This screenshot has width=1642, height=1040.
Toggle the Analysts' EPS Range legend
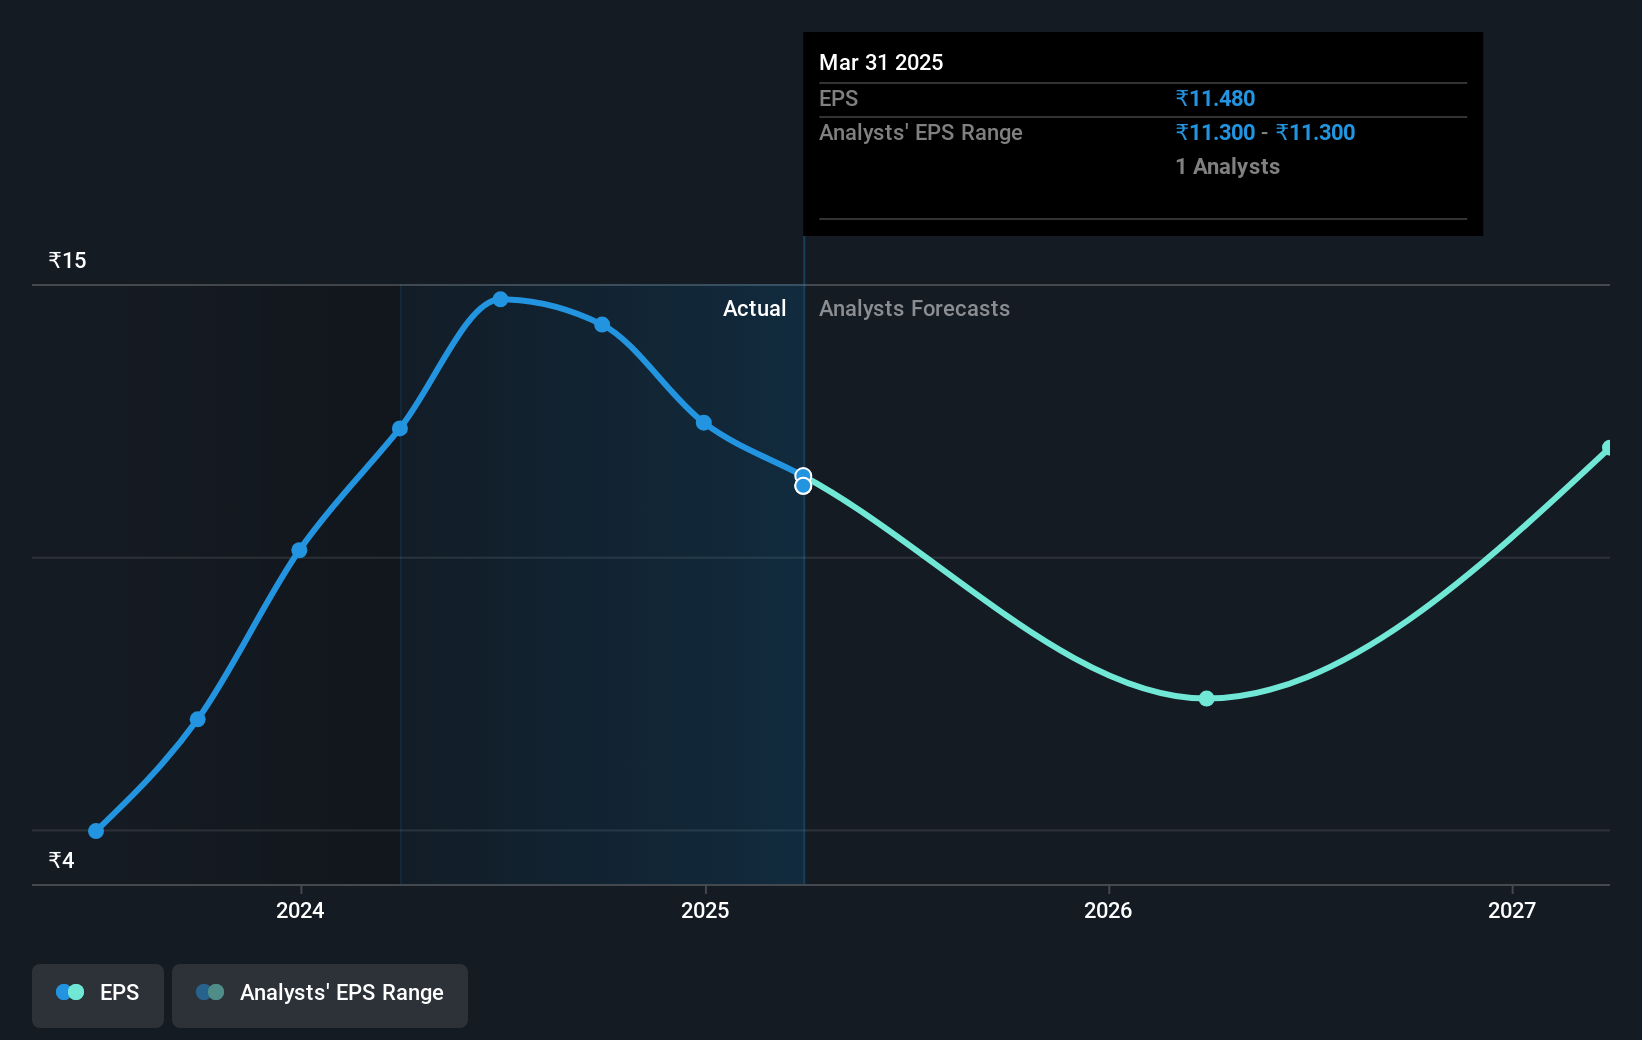(320, 995)
